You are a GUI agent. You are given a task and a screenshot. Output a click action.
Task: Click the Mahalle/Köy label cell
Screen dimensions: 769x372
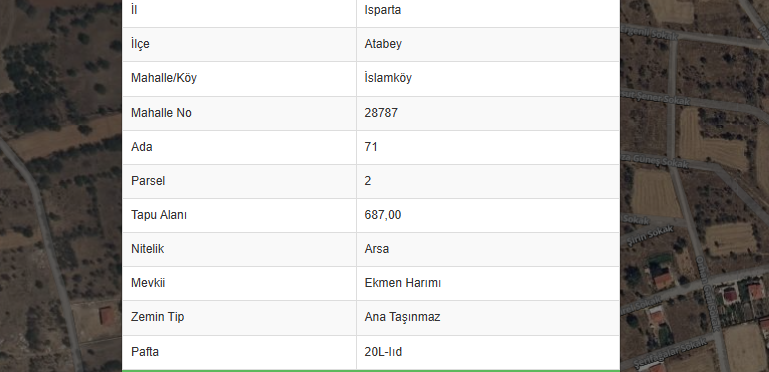pos(239,78)
